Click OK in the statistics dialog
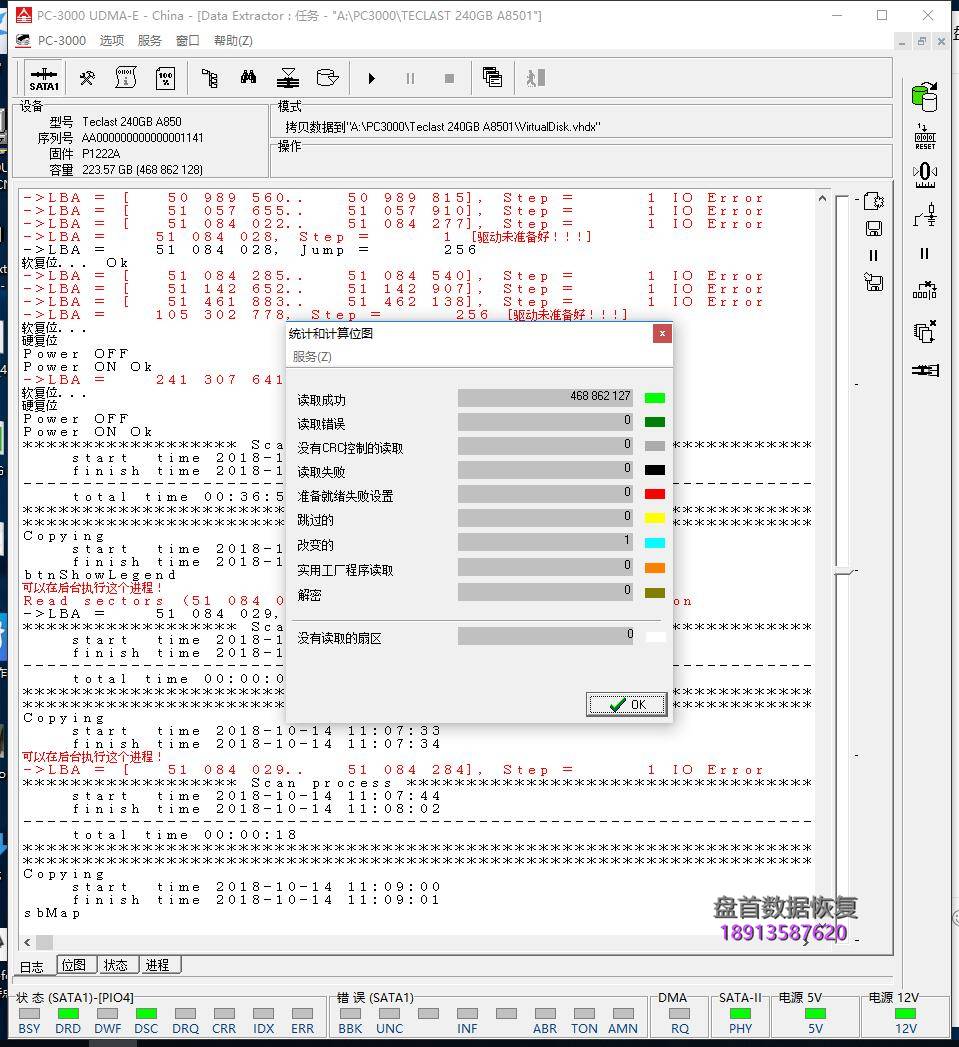 pyautogui.click(x=627, y=704)
